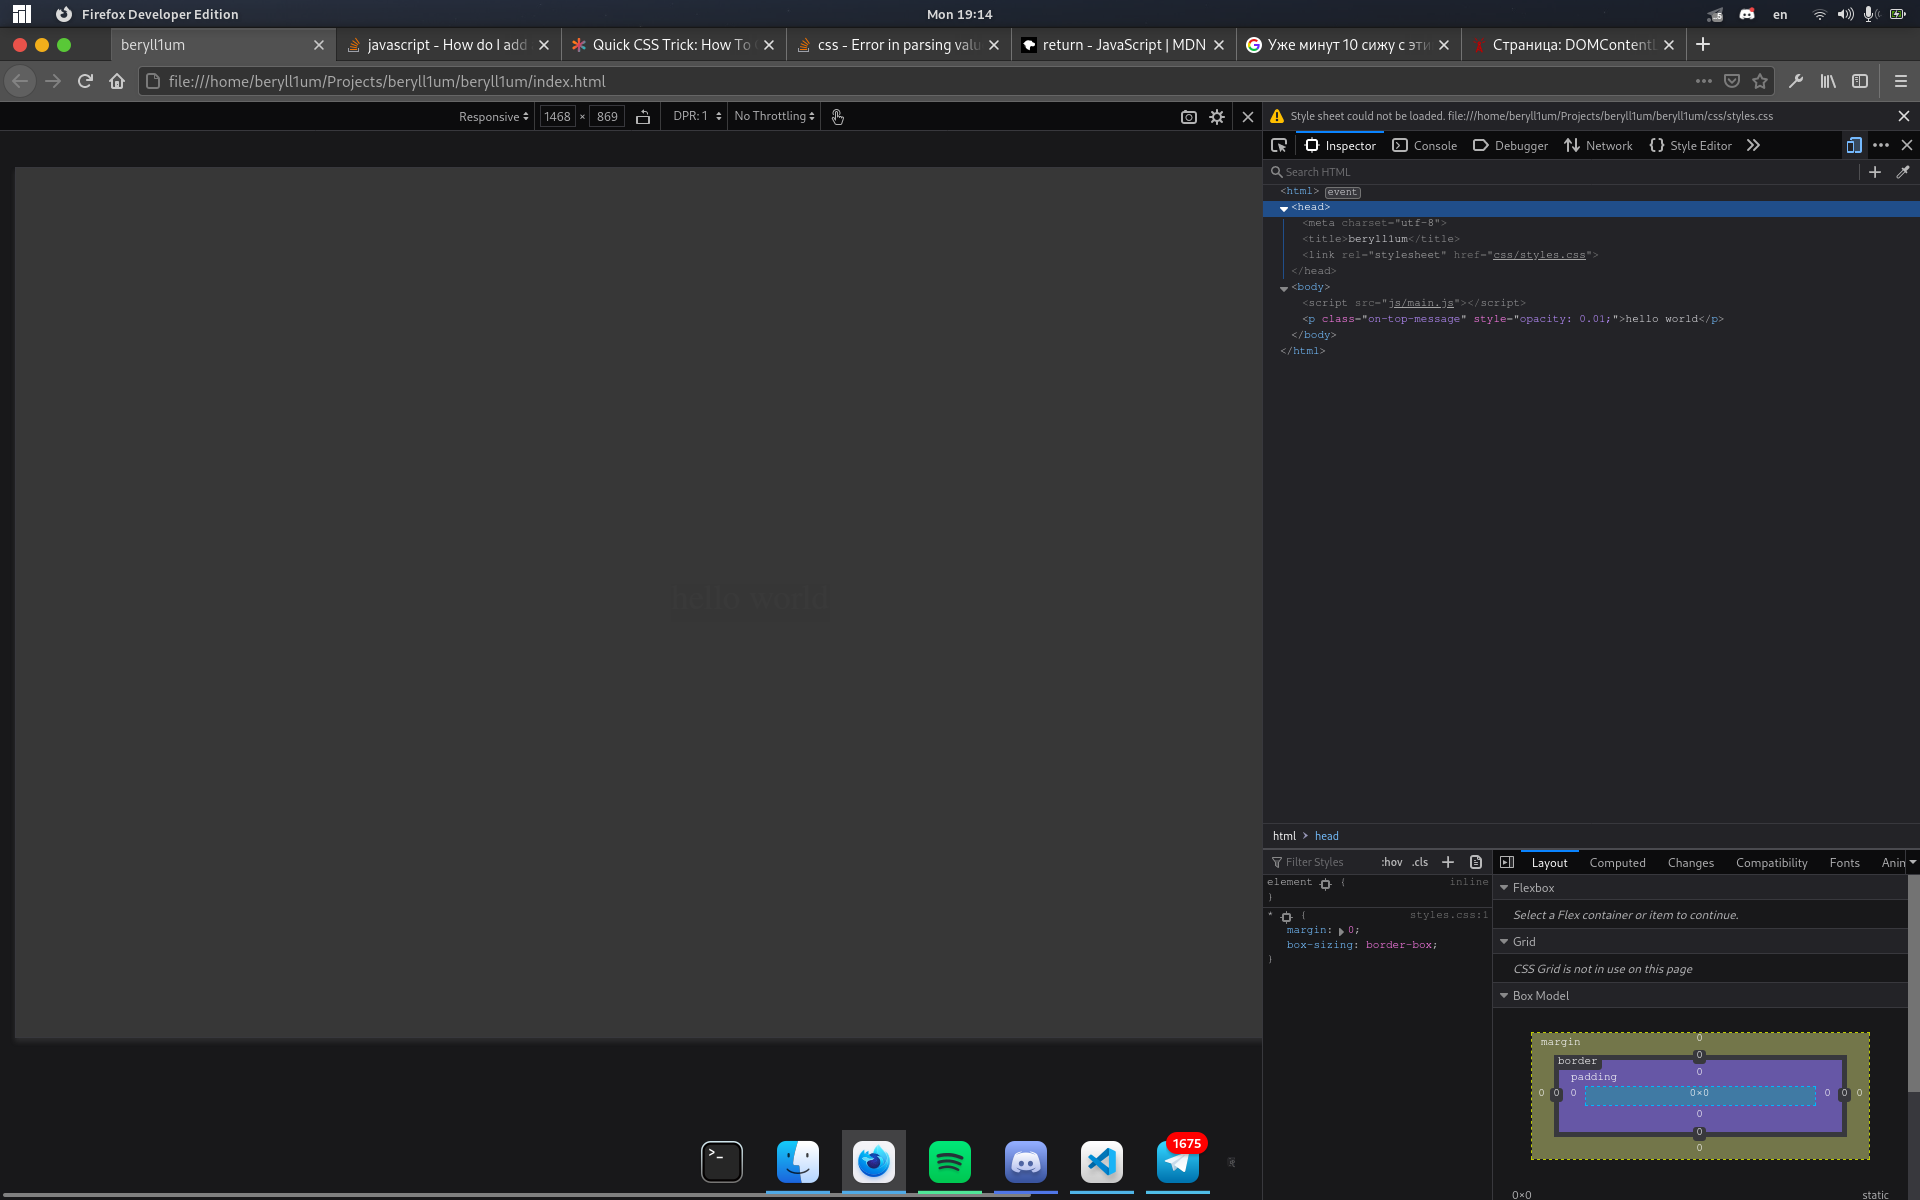Open Compatibility side panel tab
Screen dimensions: 1920x1200
point(1771,863)
